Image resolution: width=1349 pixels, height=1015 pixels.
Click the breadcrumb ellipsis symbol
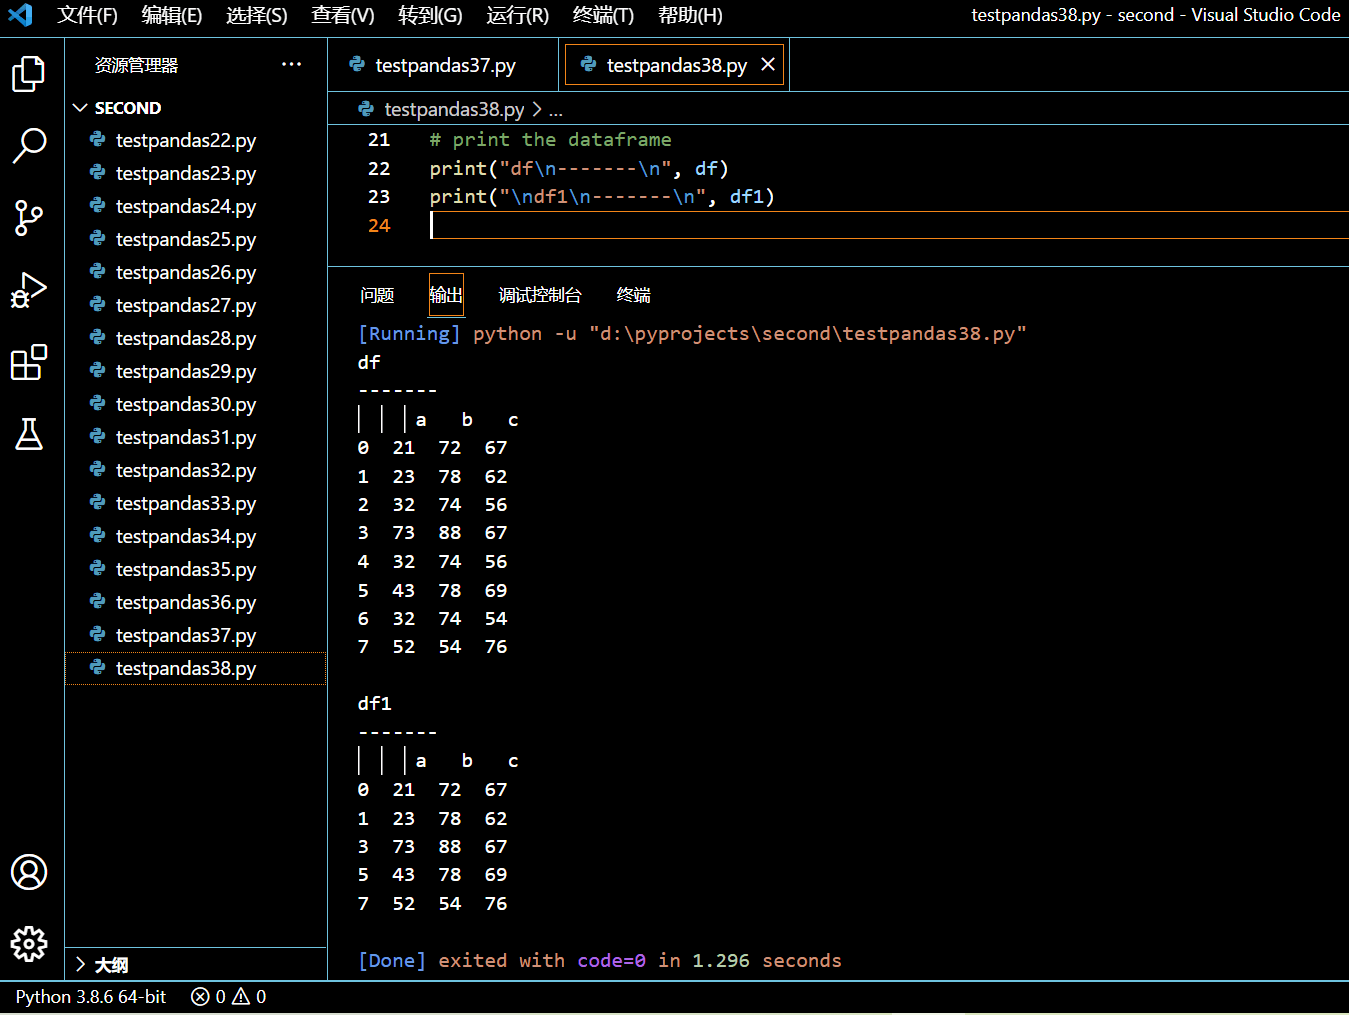click(556, 109)
